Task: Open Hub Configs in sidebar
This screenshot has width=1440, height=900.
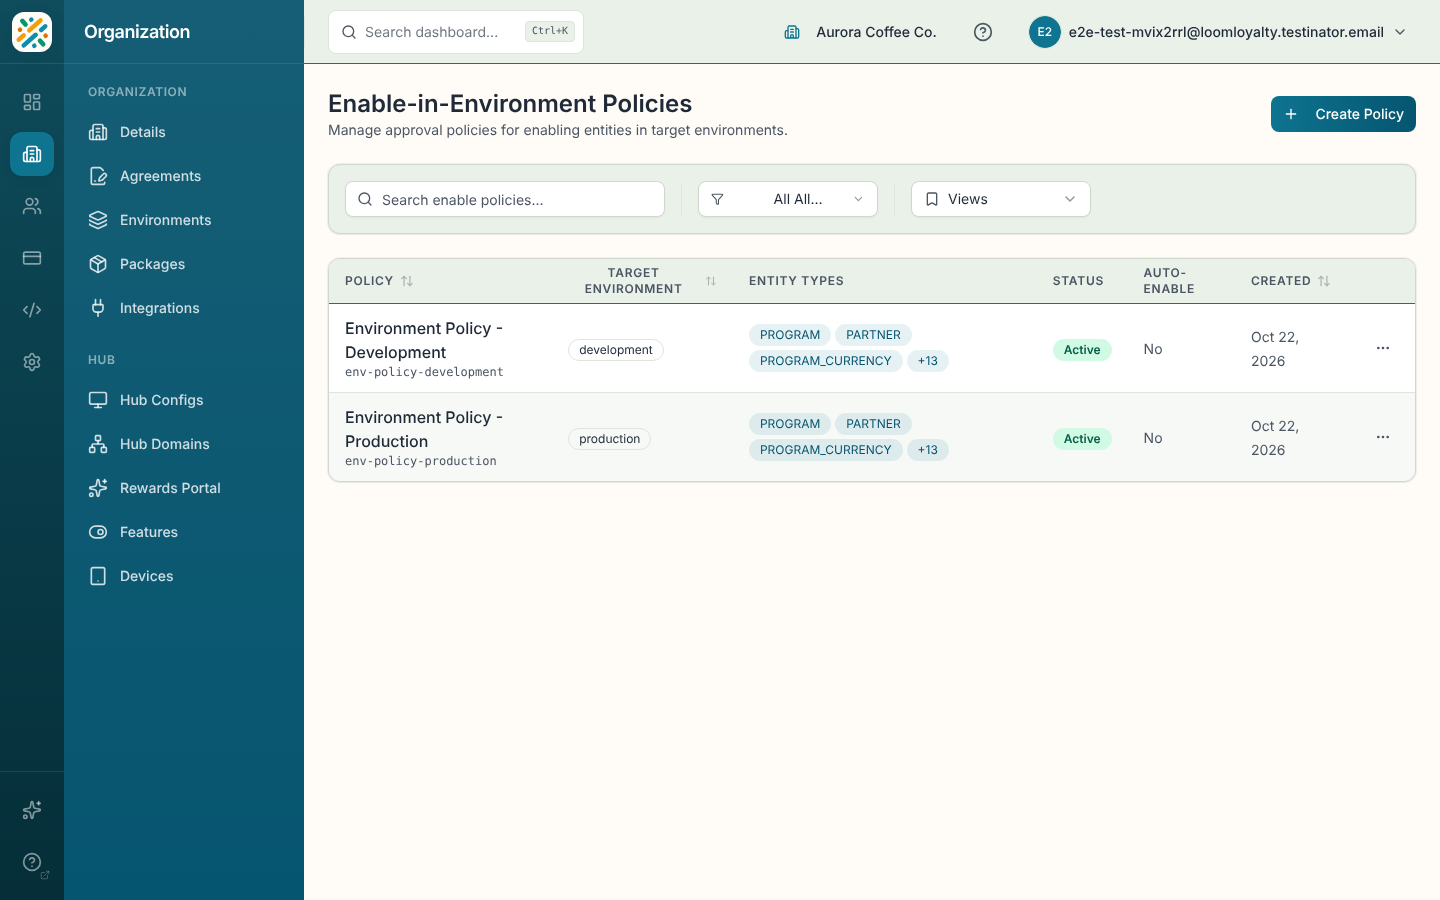Action: click(x=184, y=400)
